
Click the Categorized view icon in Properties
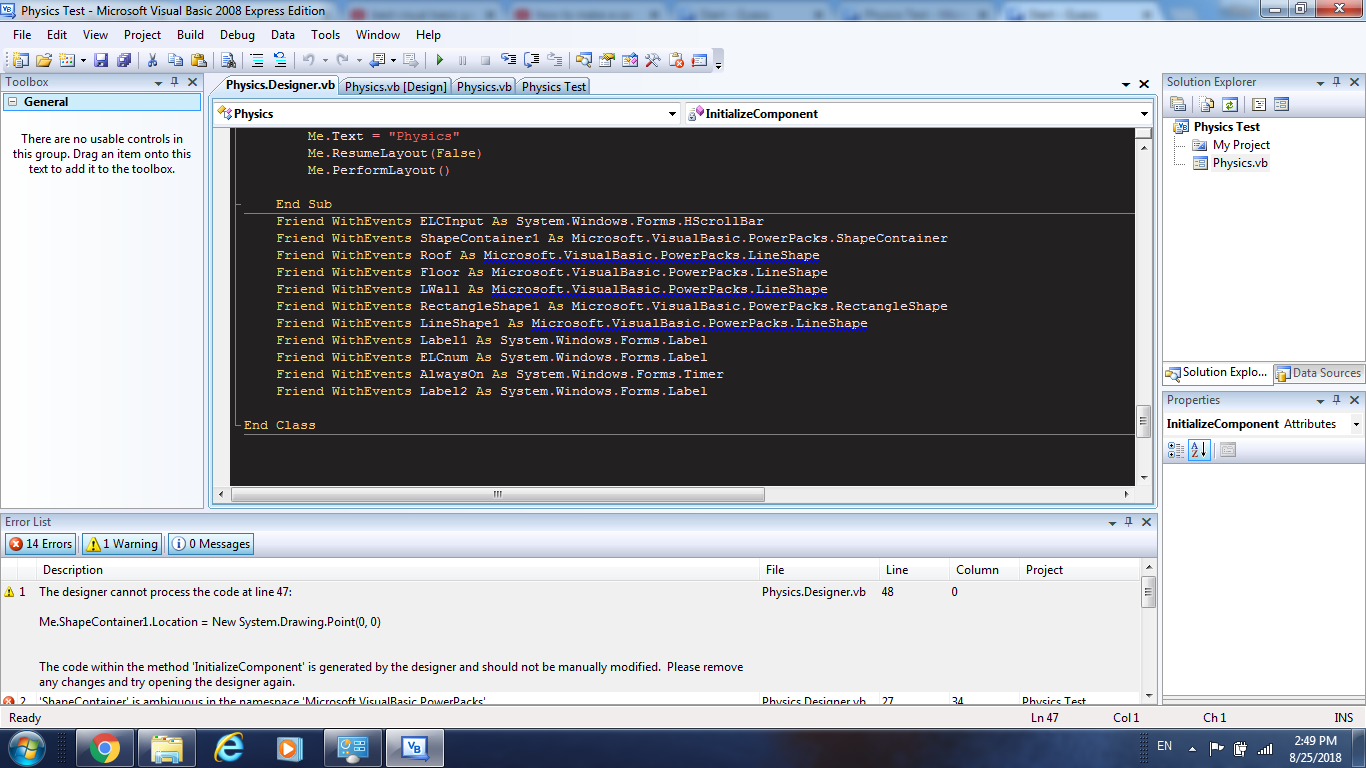(1177, 450)
